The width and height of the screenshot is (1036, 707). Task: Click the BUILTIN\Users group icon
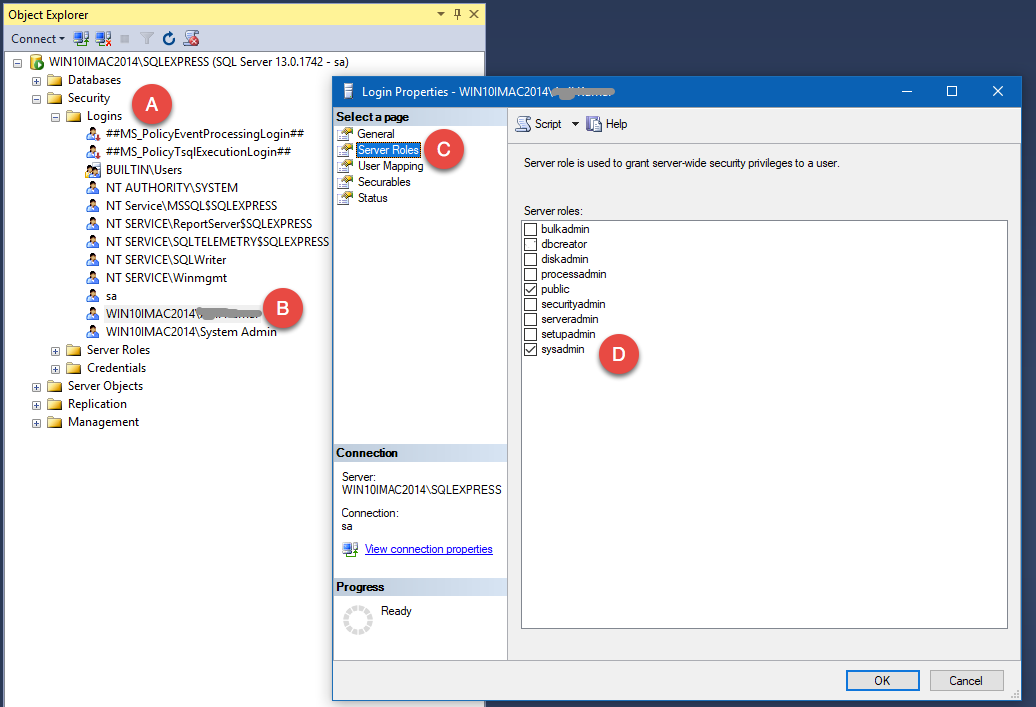(93, 170)
